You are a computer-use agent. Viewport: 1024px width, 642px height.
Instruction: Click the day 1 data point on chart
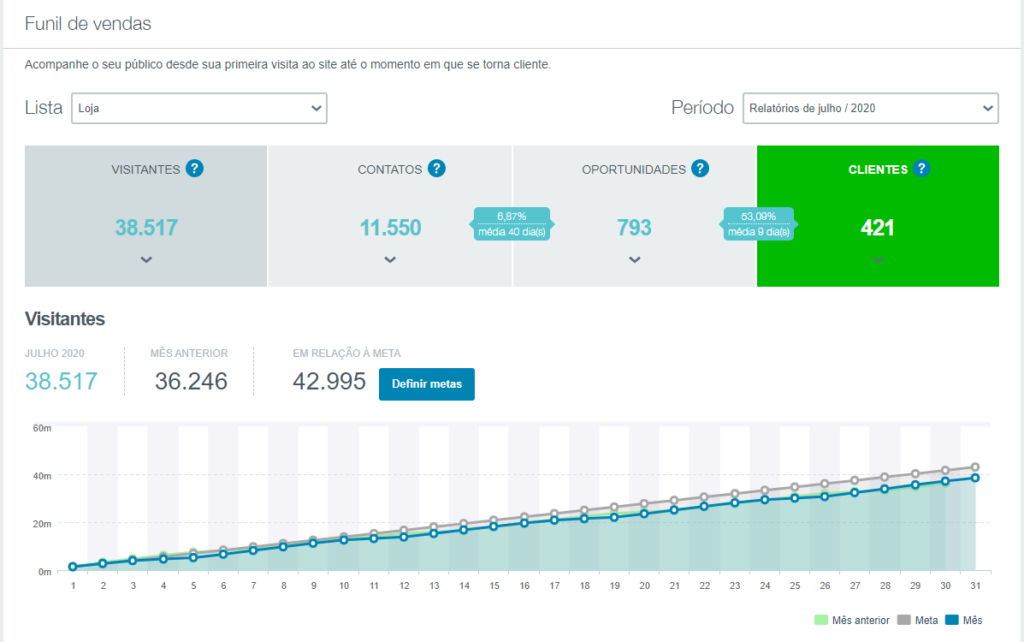(73, 567)
